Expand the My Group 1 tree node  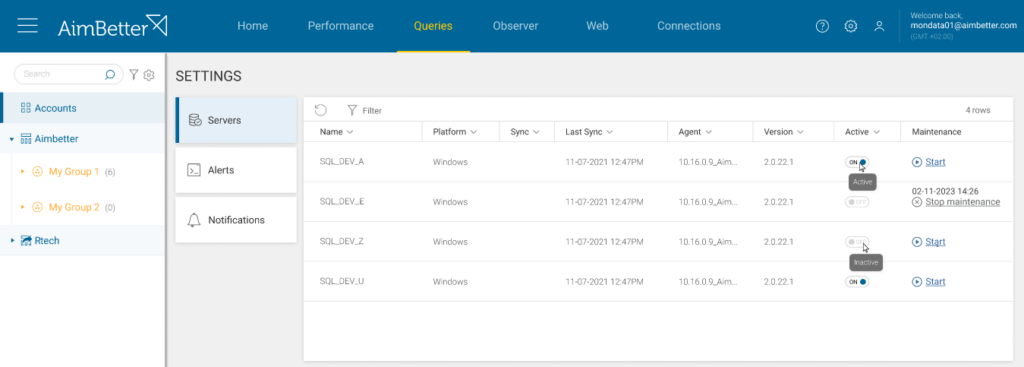click(x=22, y=172)
